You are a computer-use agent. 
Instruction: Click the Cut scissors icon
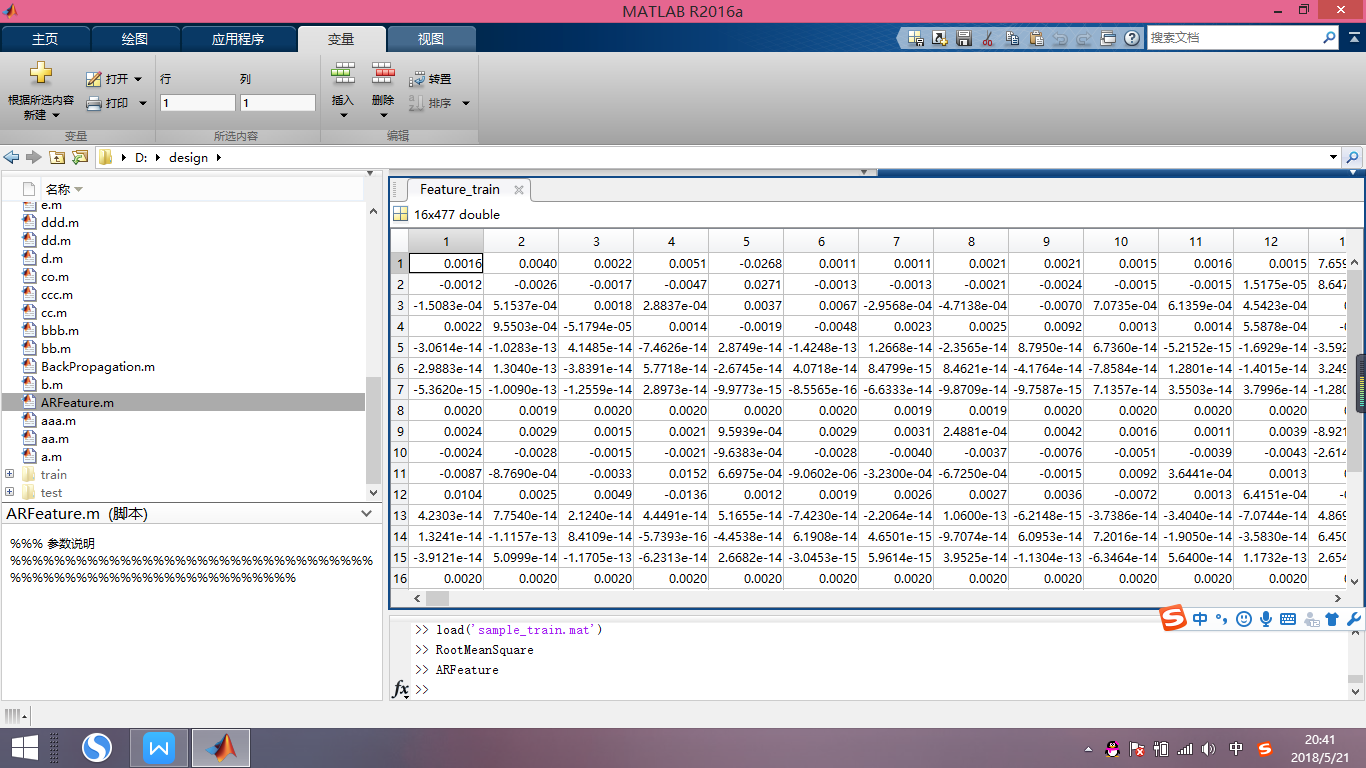tap(988, 38)
